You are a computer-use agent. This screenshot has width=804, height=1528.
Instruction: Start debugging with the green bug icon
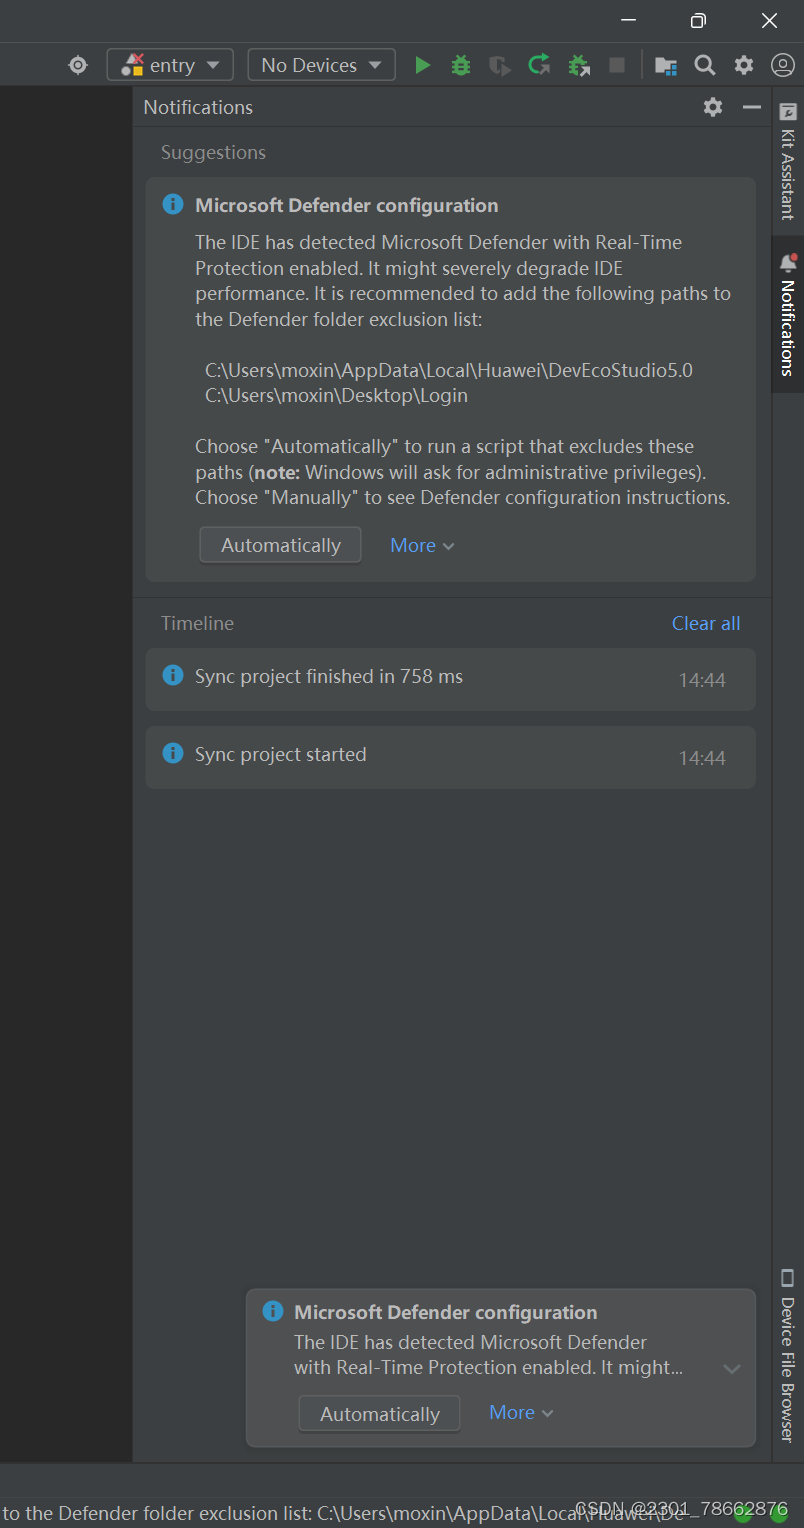(461, 65)
